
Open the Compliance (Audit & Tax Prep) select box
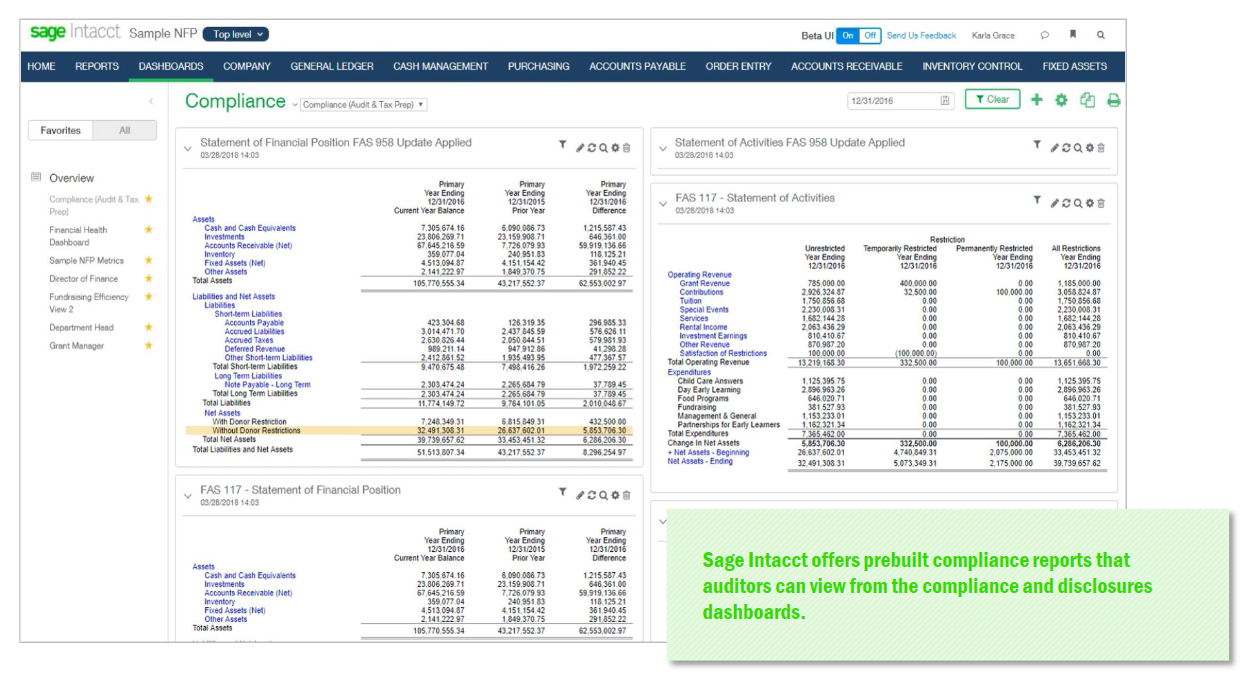pyautogui.click(x=364, y=104)
